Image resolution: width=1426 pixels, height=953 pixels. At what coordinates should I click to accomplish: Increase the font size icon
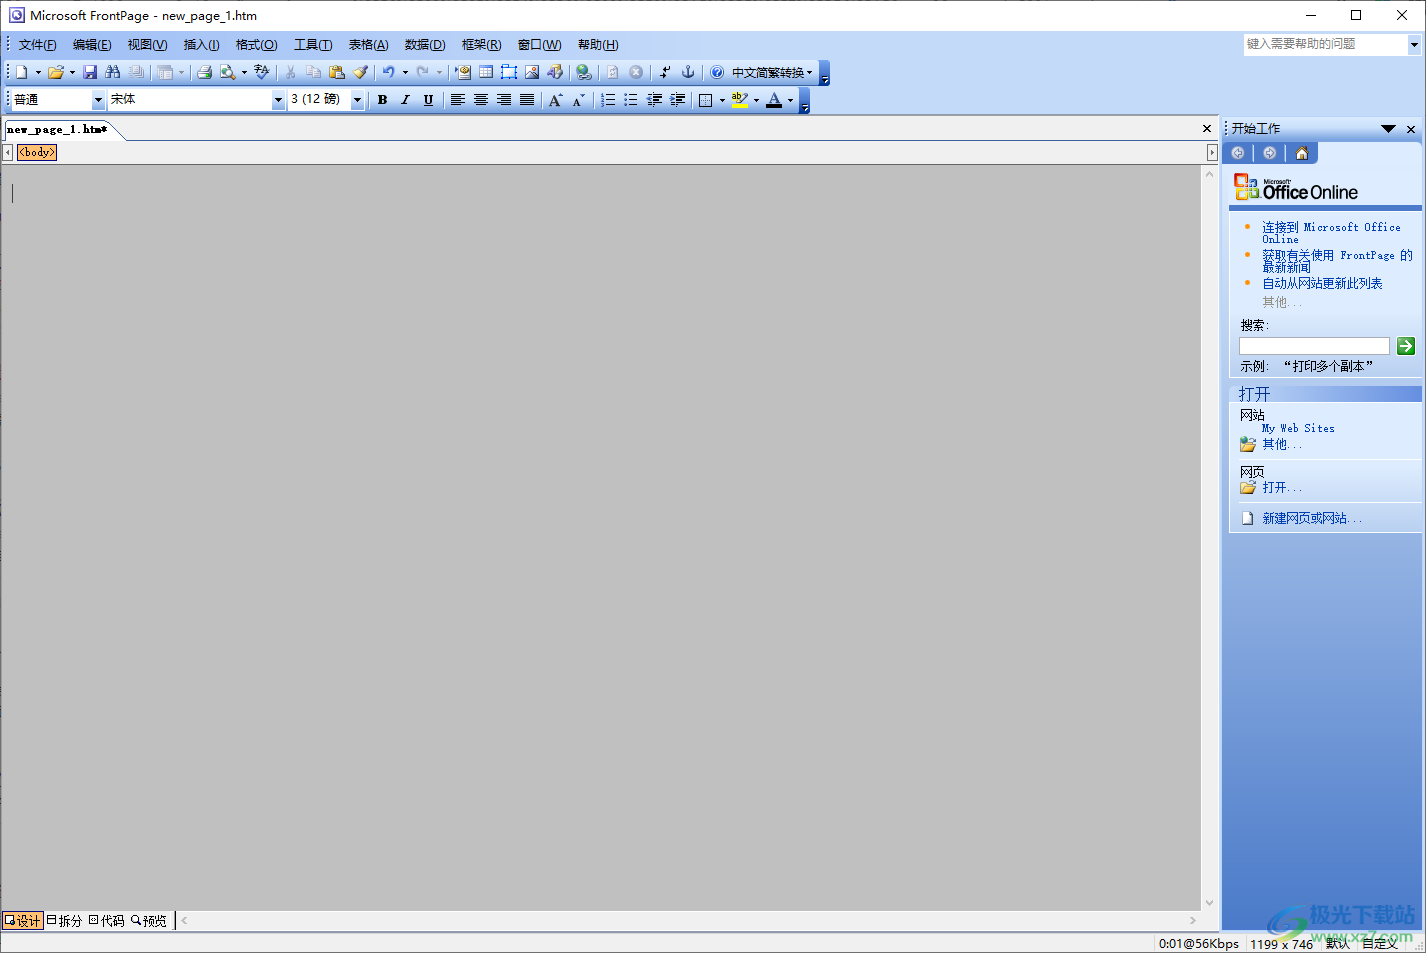(556, 100)
